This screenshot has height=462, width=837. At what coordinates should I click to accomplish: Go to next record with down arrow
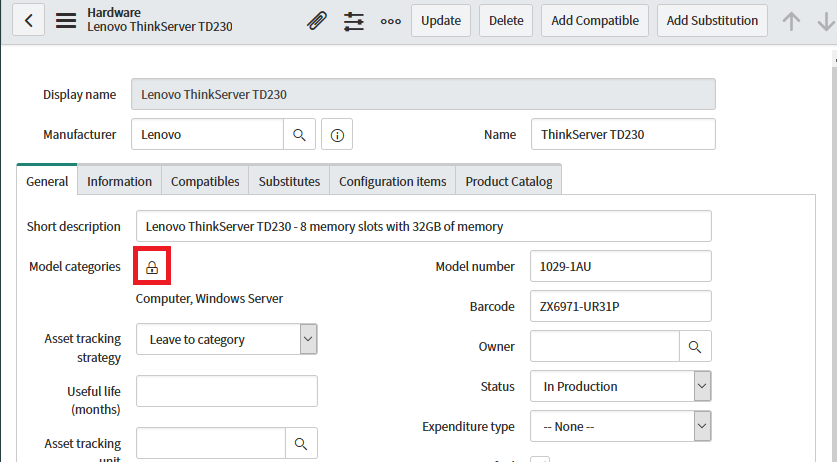pos(826,21)
